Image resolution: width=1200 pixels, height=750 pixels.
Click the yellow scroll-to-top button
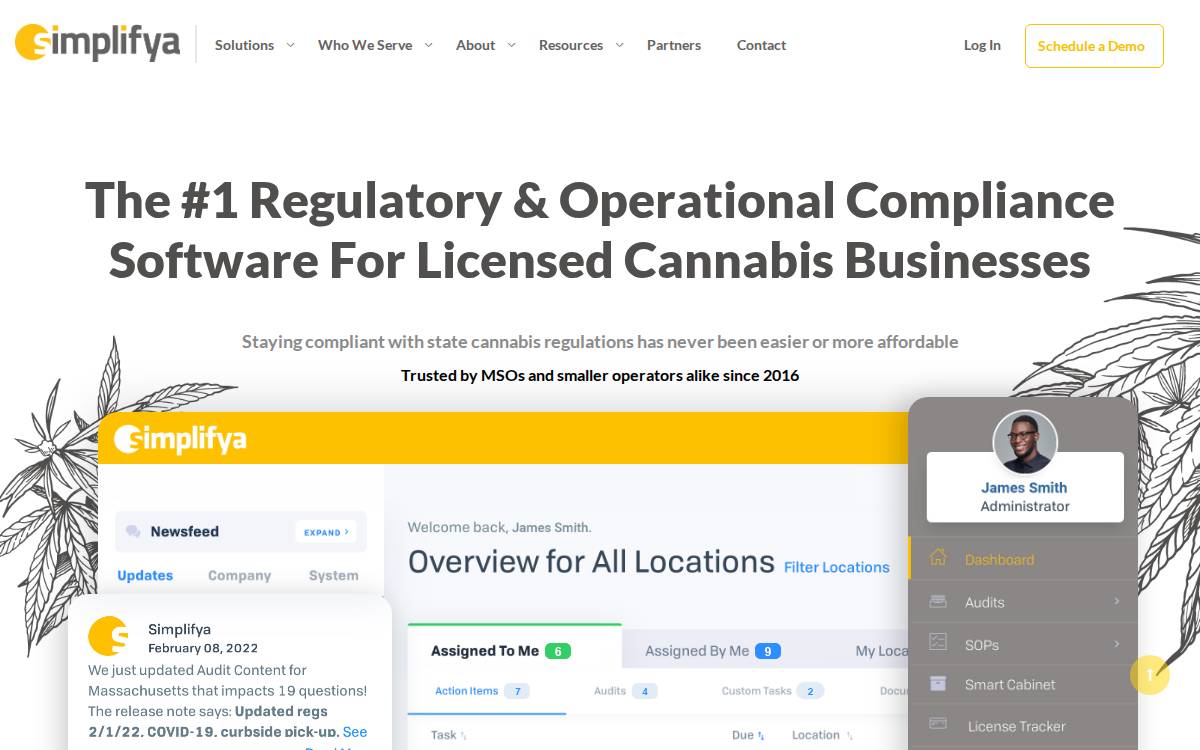[x=1150, y=675]
